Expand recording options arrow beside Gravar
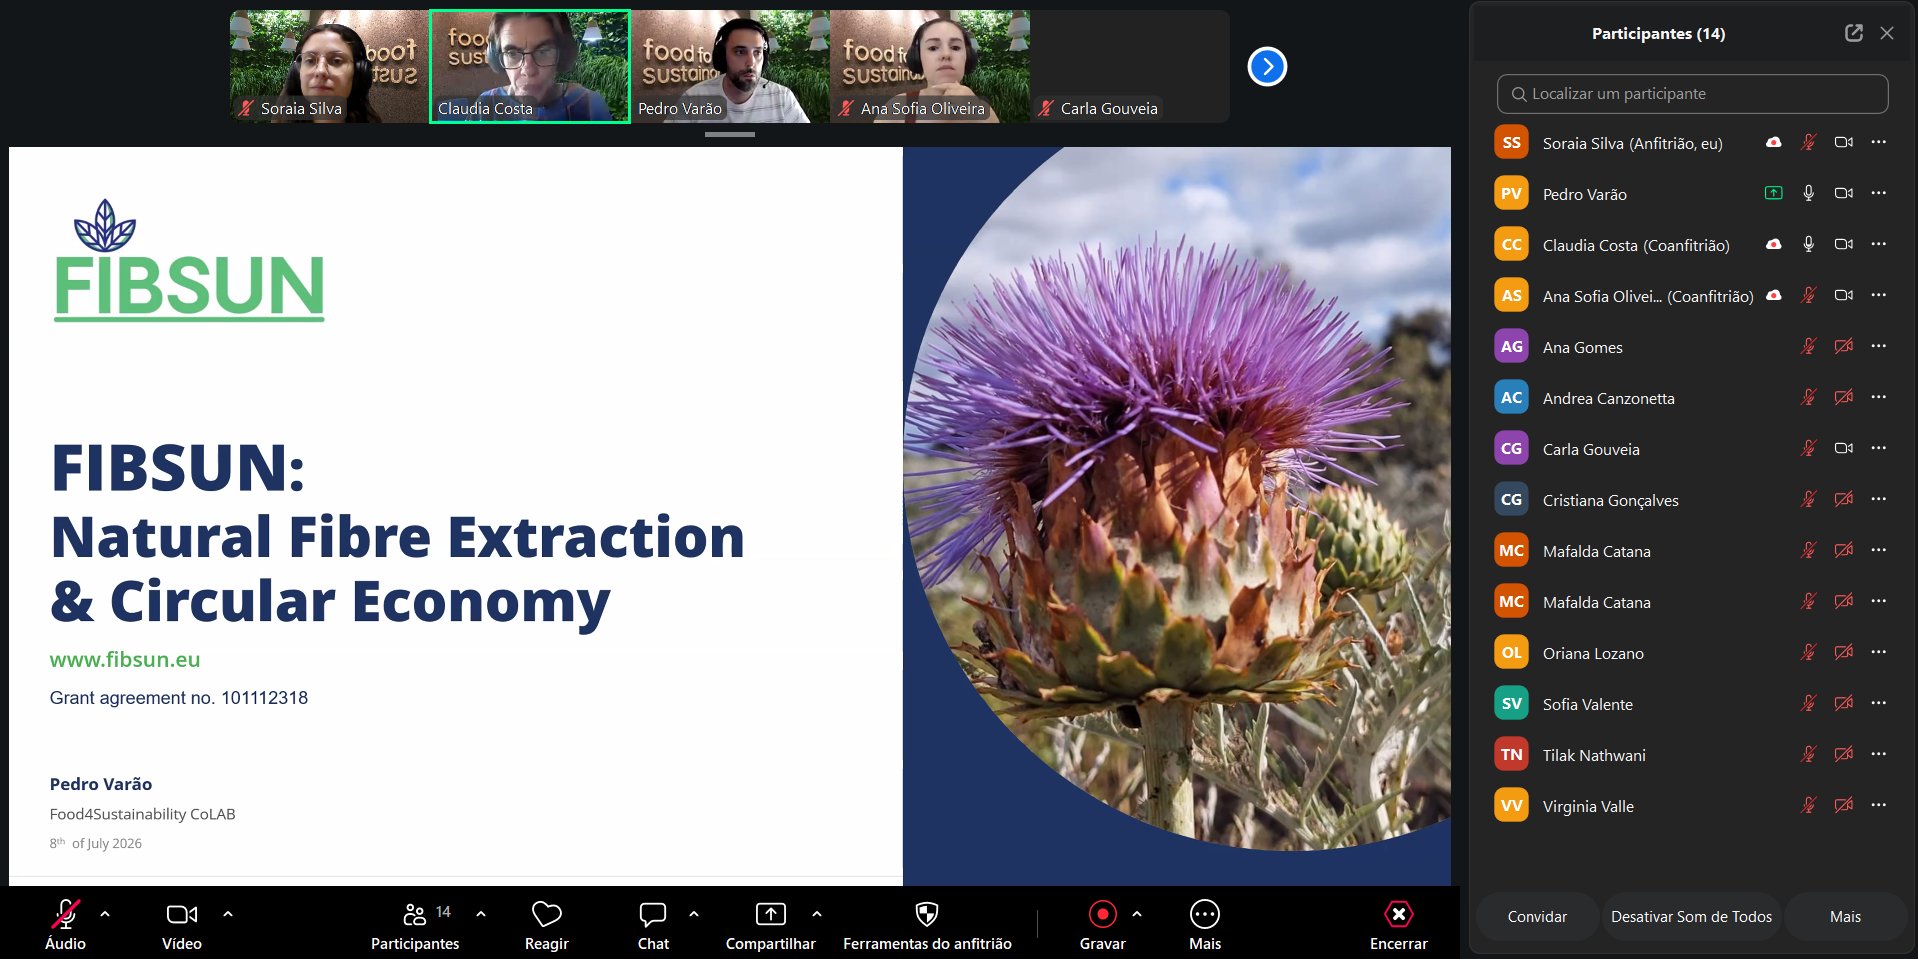1918x959 pixels. pyautogui.click(x=1137, y=914)
